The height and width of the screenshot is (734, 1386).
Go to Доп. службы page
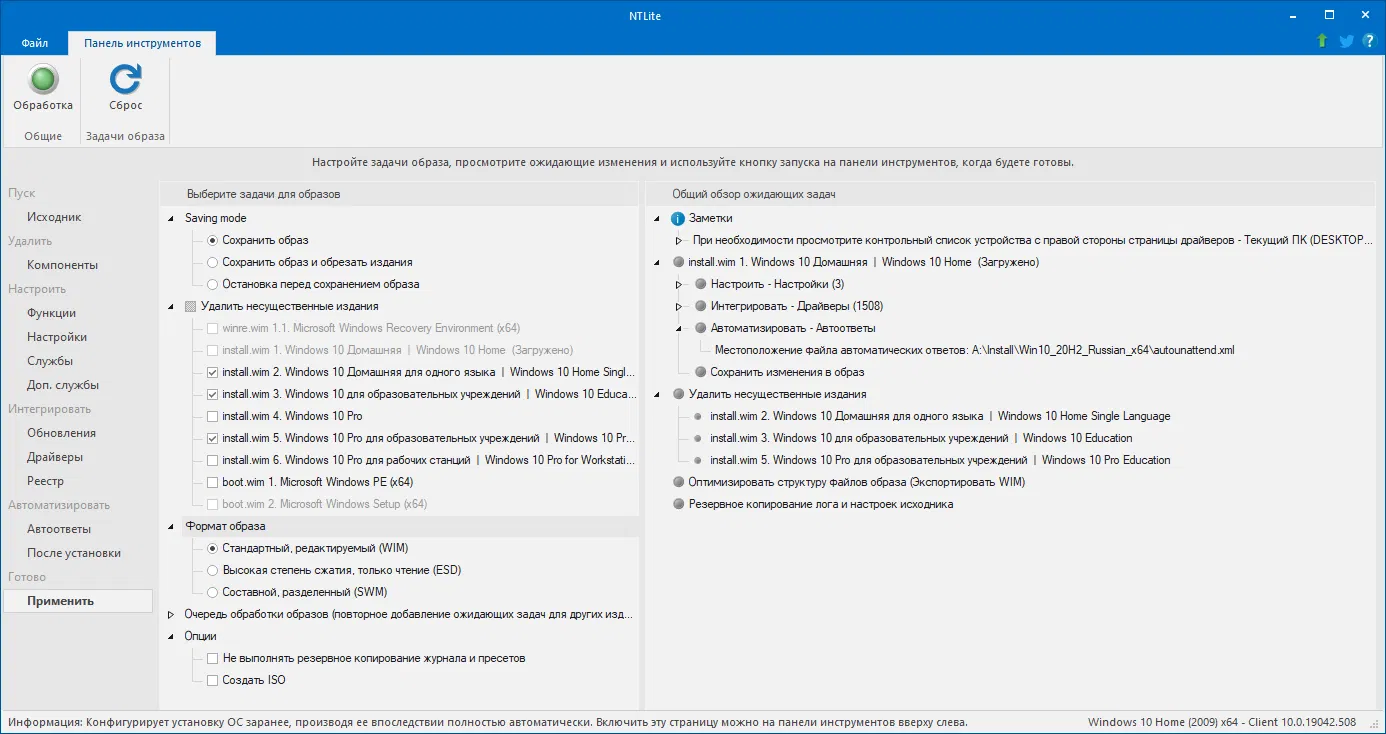coord(64,385)
